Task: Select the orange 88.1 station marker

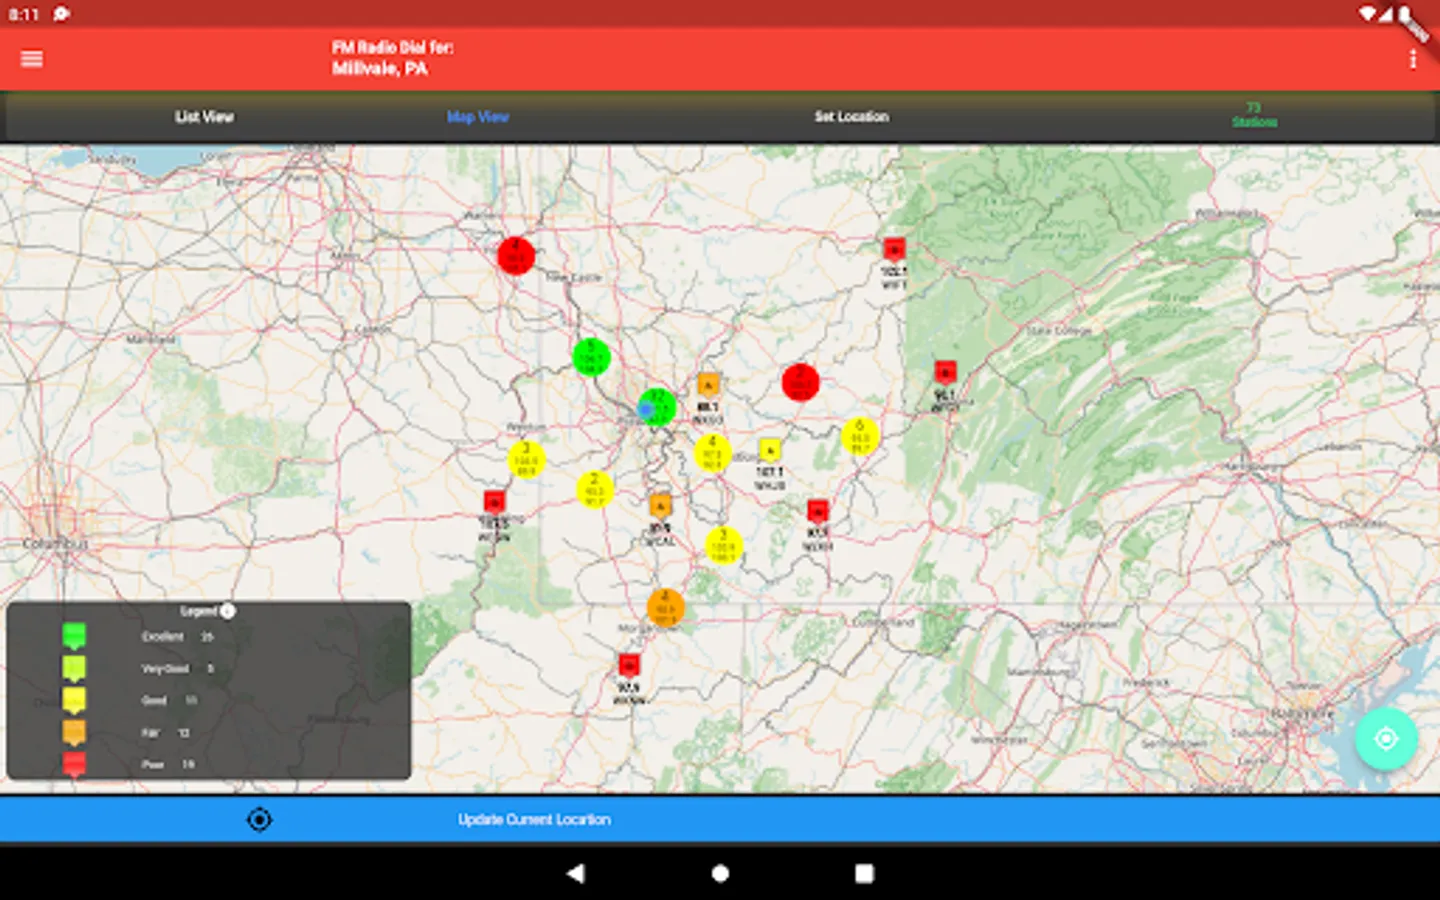Action: pos(708,386)
